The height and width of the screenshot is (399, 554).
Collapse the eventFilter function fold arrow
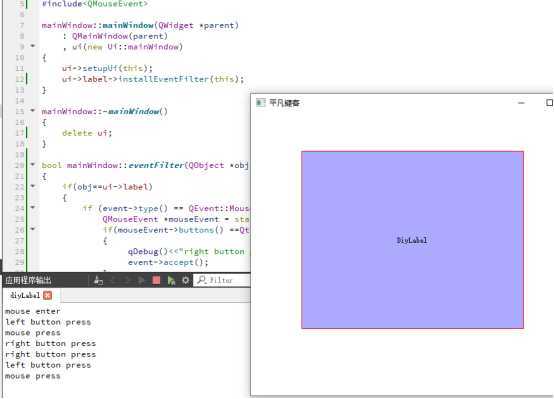point(33,164)
